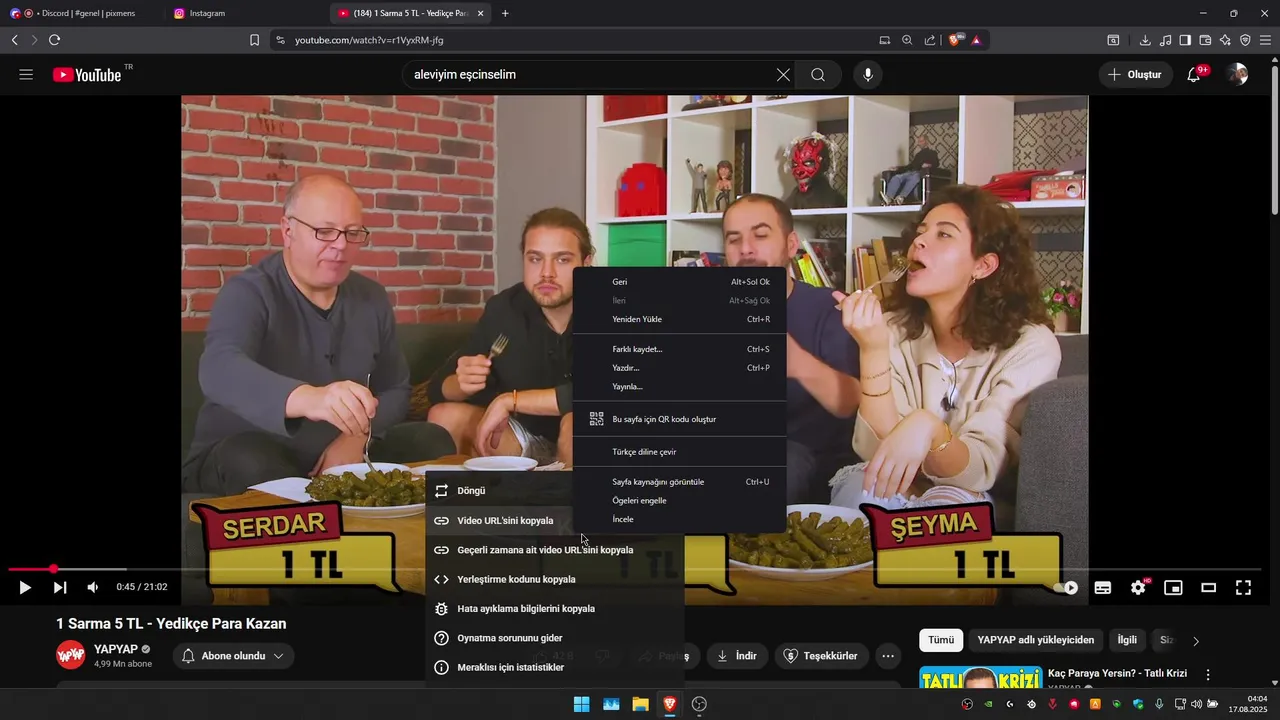Focus the YouTube search field
The height and width of the screenshot is (720, 1280).
point(590,75)
